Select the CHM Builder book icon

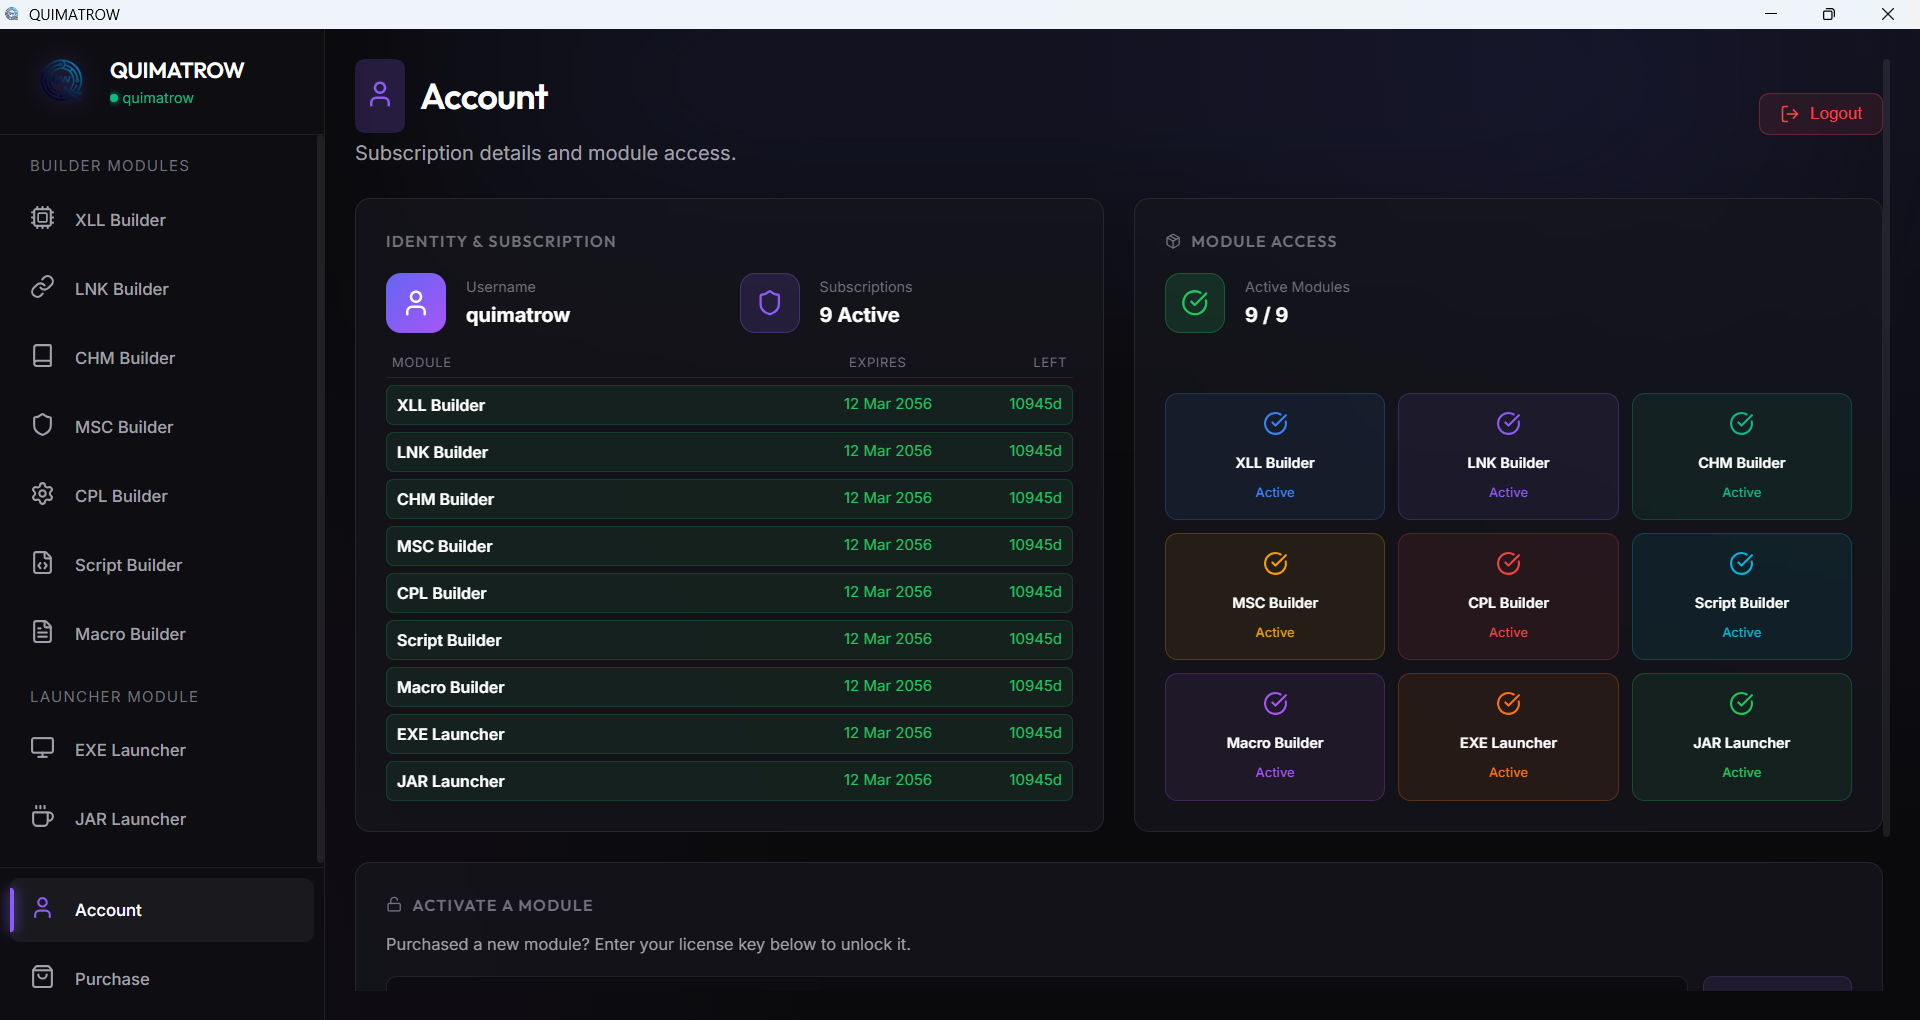point(42,357)
